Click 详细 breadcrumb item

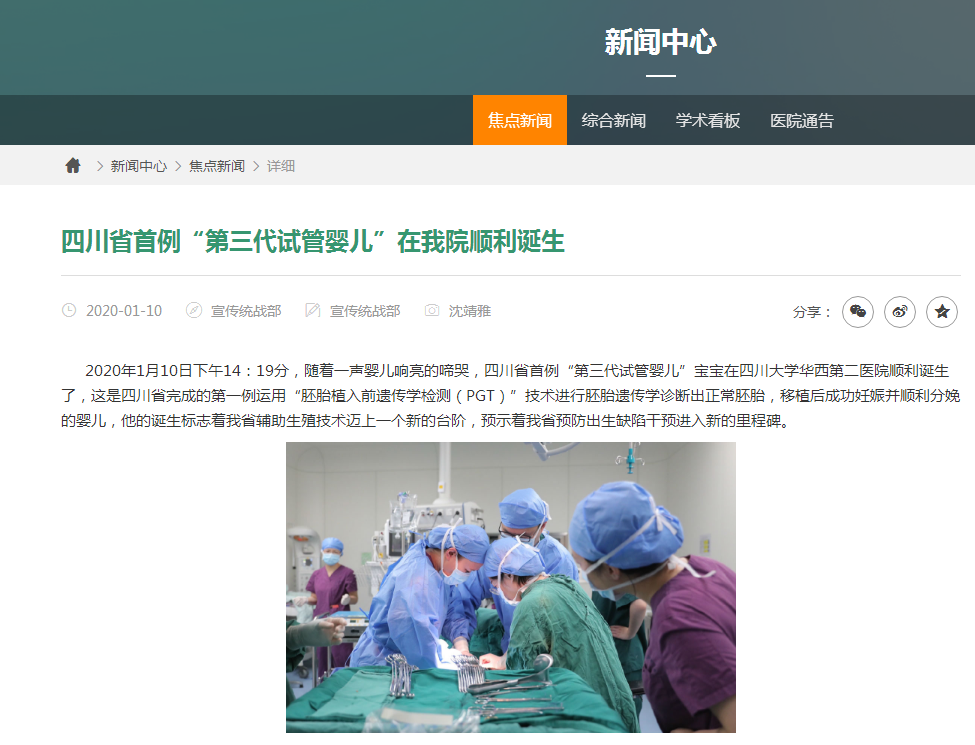tap(280, 166)
